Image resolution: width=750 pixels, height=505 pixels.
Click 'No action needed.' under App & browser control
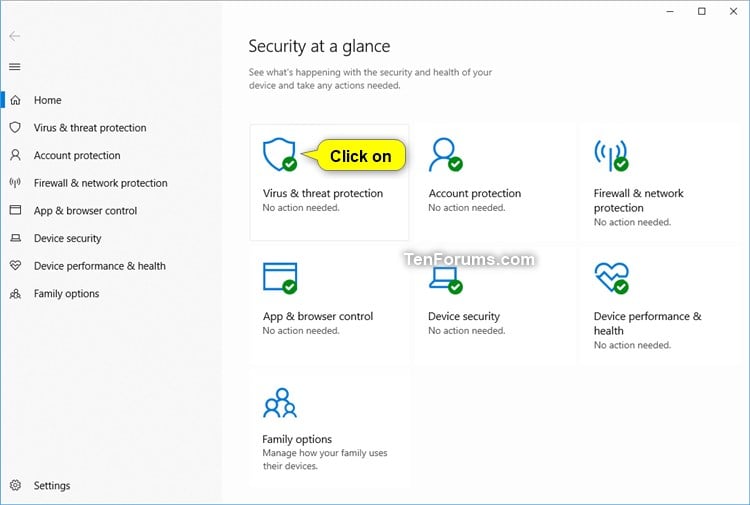coord(301,330)
